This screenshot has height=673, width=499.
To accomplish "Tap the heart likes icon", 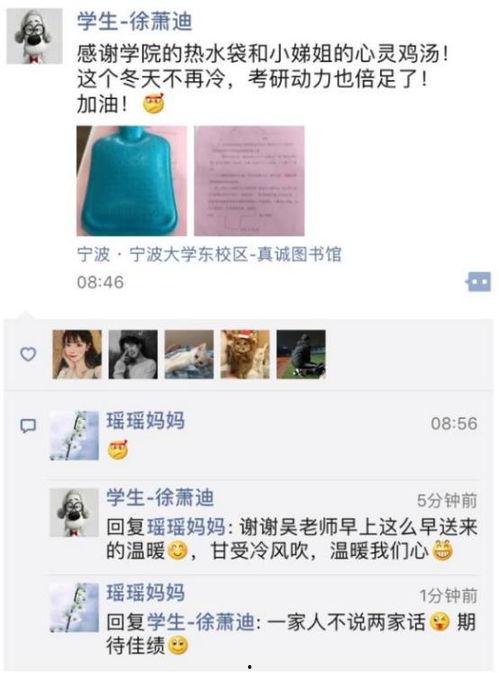I will click(28, 354).
